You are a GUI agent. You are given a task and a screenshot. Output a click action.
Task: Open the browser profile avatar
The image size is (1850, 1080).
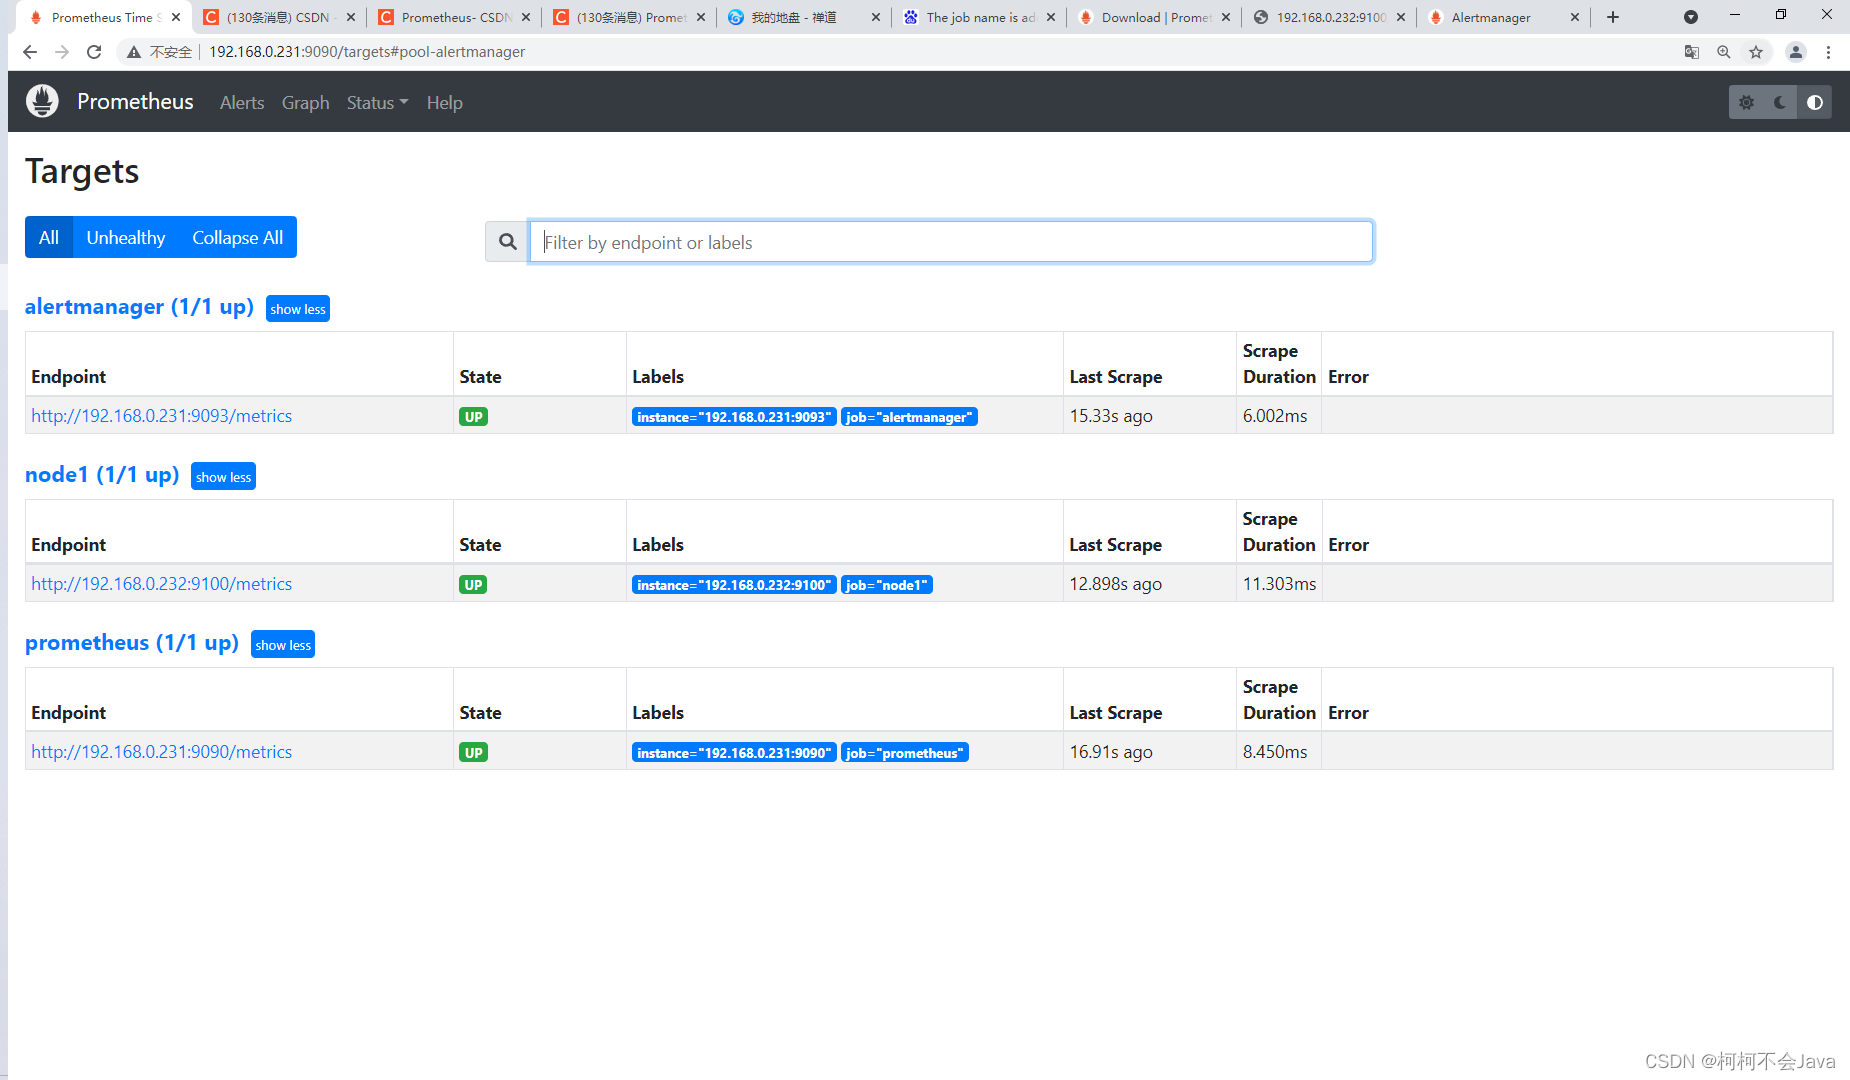[x=1796, y=52]
